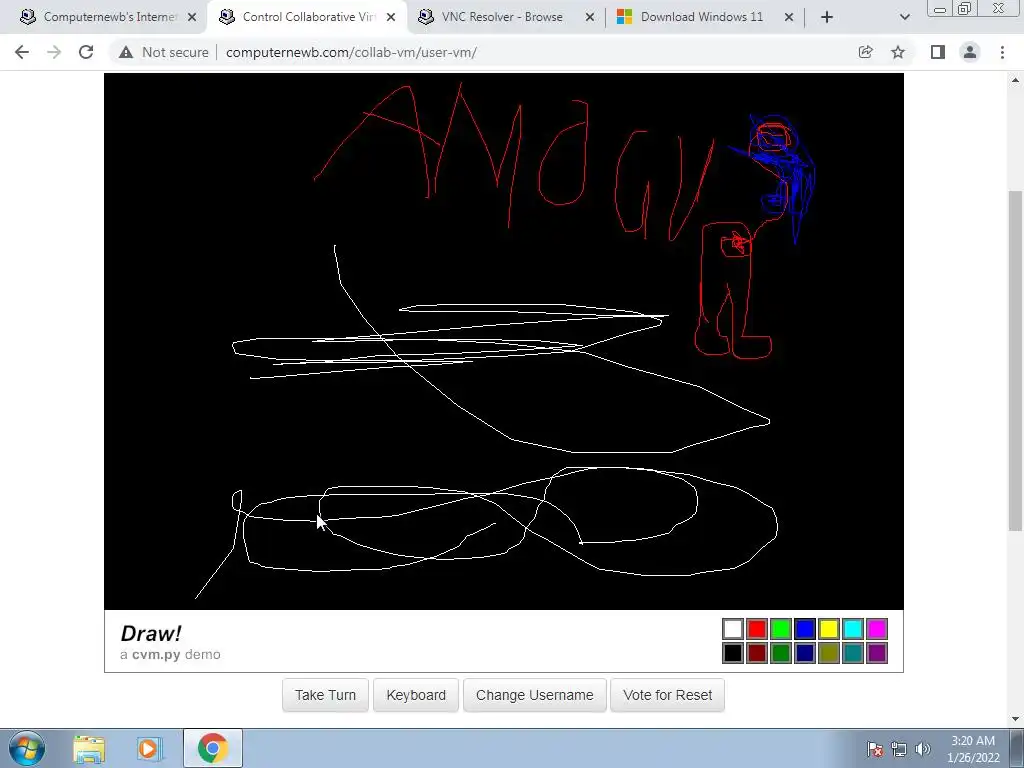Screen dimensions: 1024x768
Task: Open the Chrome three-dot menu
Action: 1002,52
